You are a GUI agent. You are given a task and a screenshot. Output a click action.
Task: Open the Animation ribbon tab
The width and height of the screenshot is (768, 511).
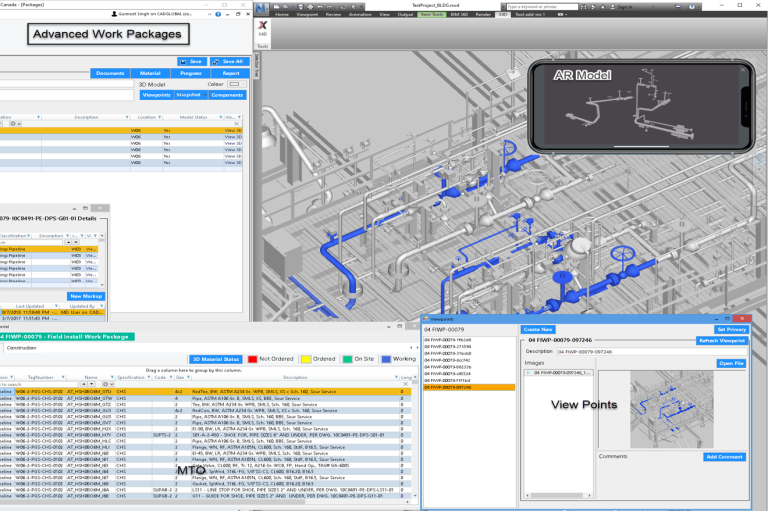360,15
